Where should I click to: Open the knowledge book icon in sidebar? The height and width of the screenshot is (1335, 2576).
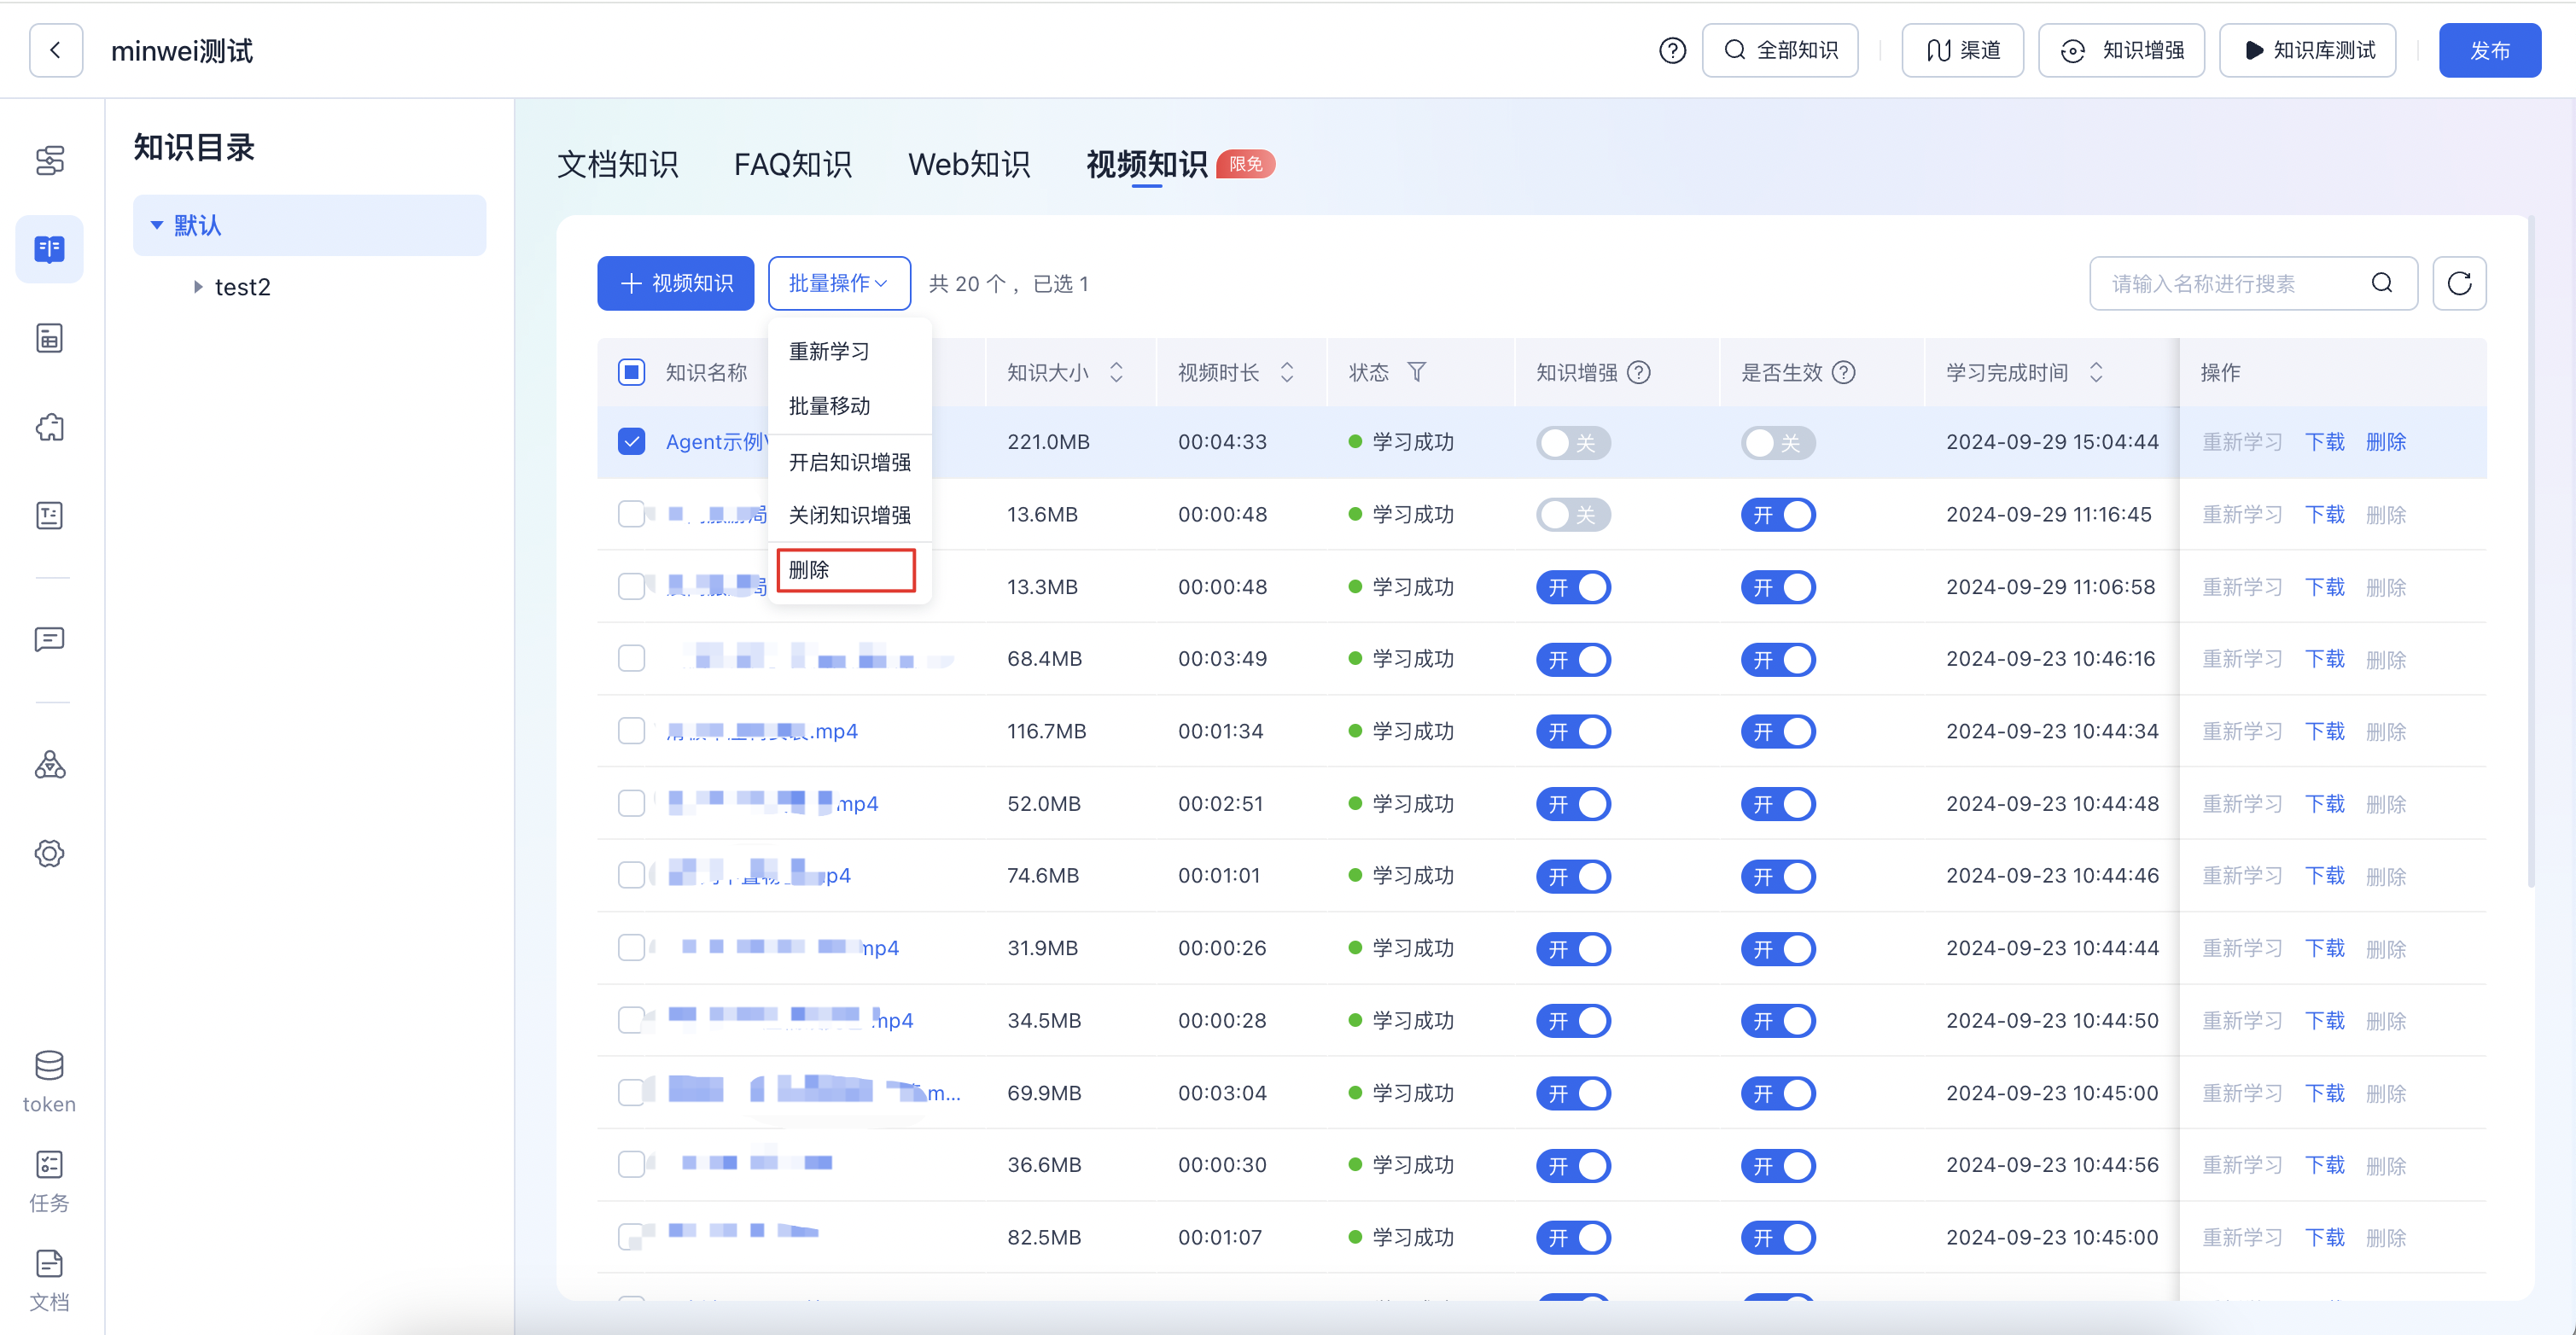coord(49,249)
